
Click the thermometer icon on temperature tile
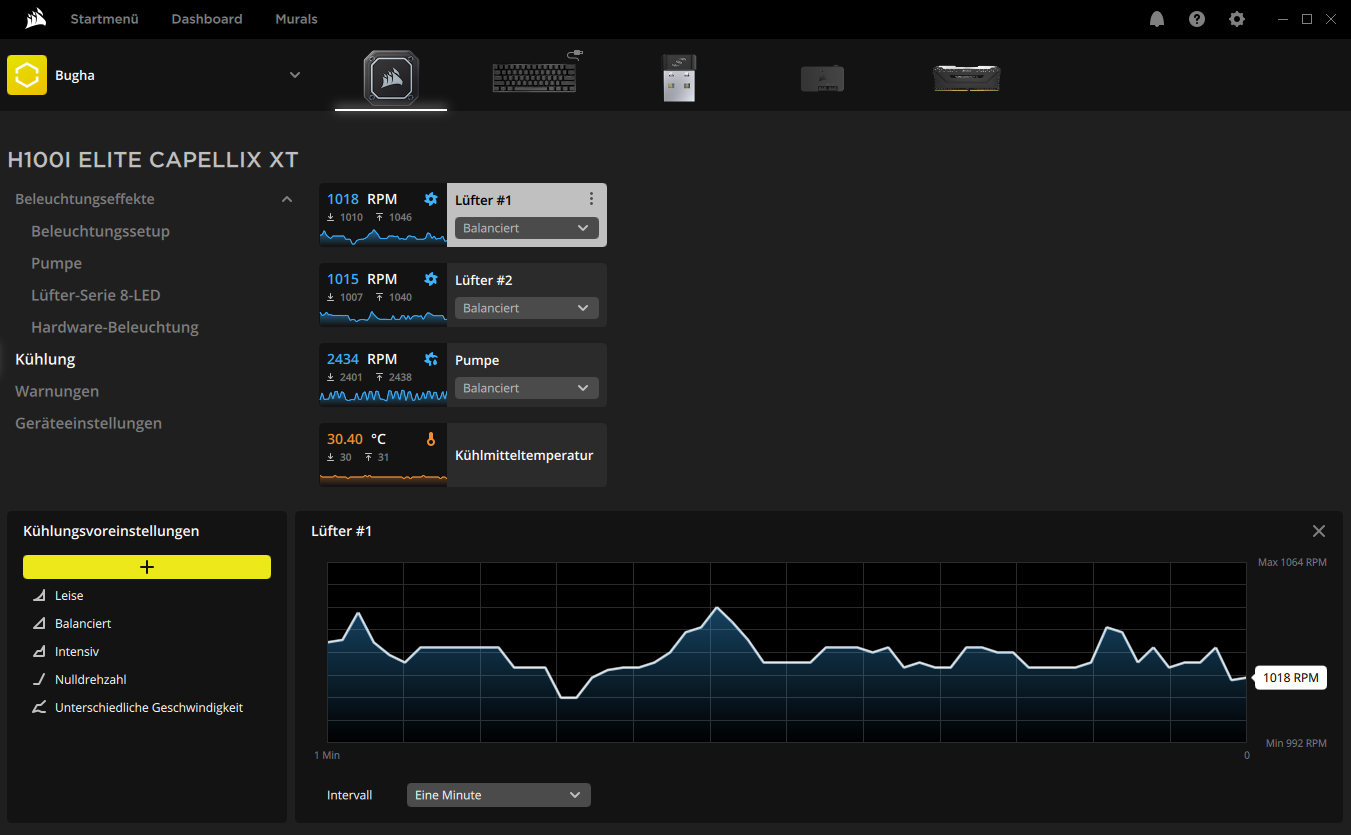pyautogui.click(x=431, y=439)
